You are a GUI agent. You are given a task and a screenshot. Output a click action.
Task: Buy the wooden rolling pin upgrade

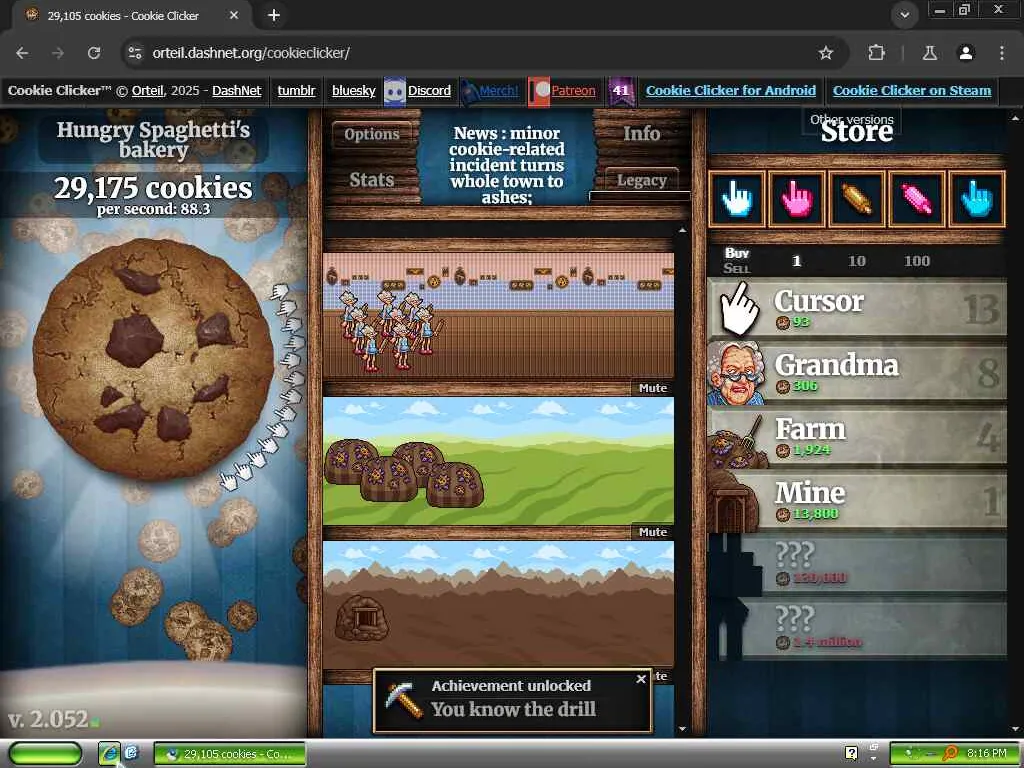pos(857,199)
